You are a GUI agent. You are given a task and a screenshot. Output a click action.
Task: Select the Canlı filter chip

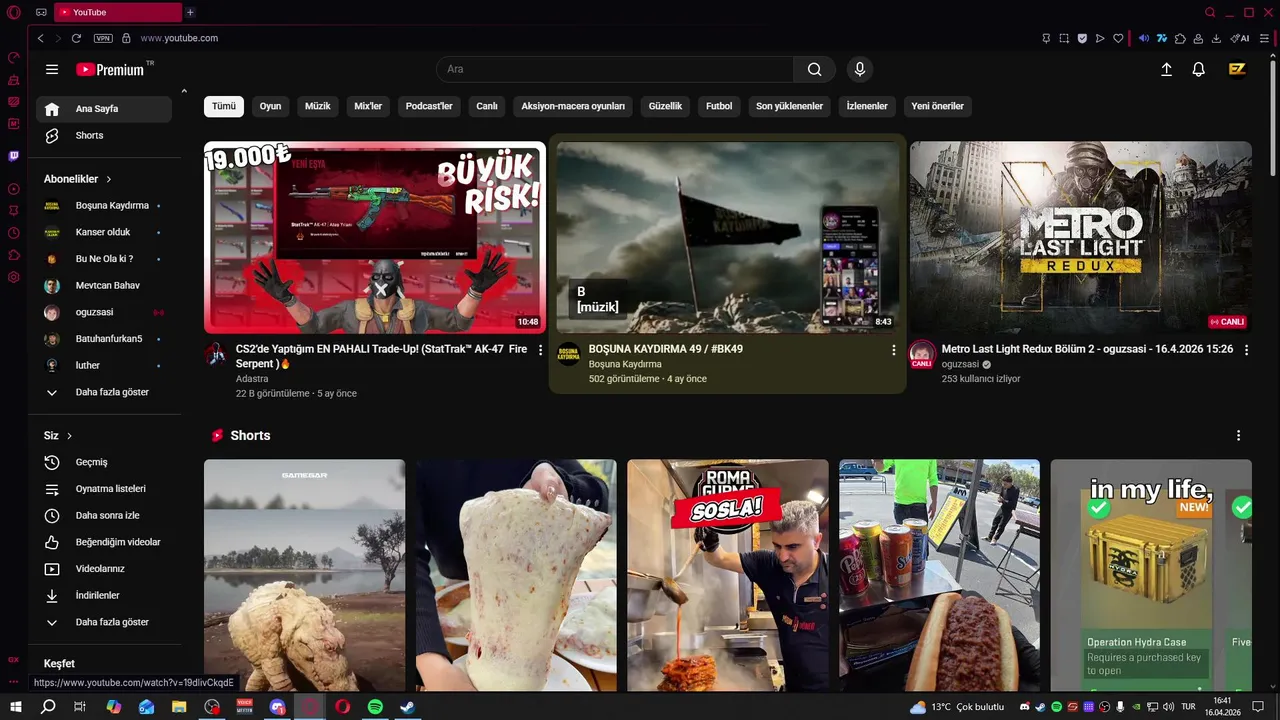(x=487, y=106)
